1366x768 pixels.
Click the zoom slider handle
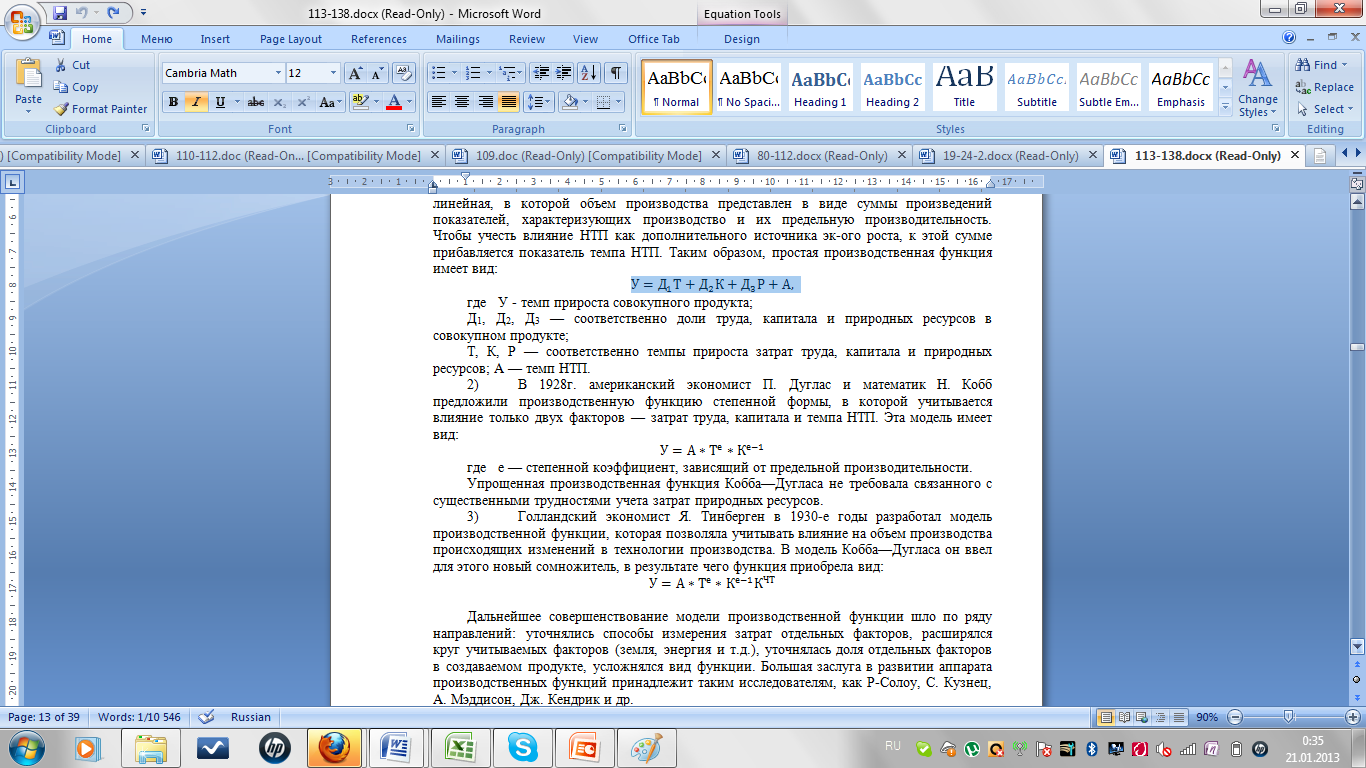[1288, 717]
